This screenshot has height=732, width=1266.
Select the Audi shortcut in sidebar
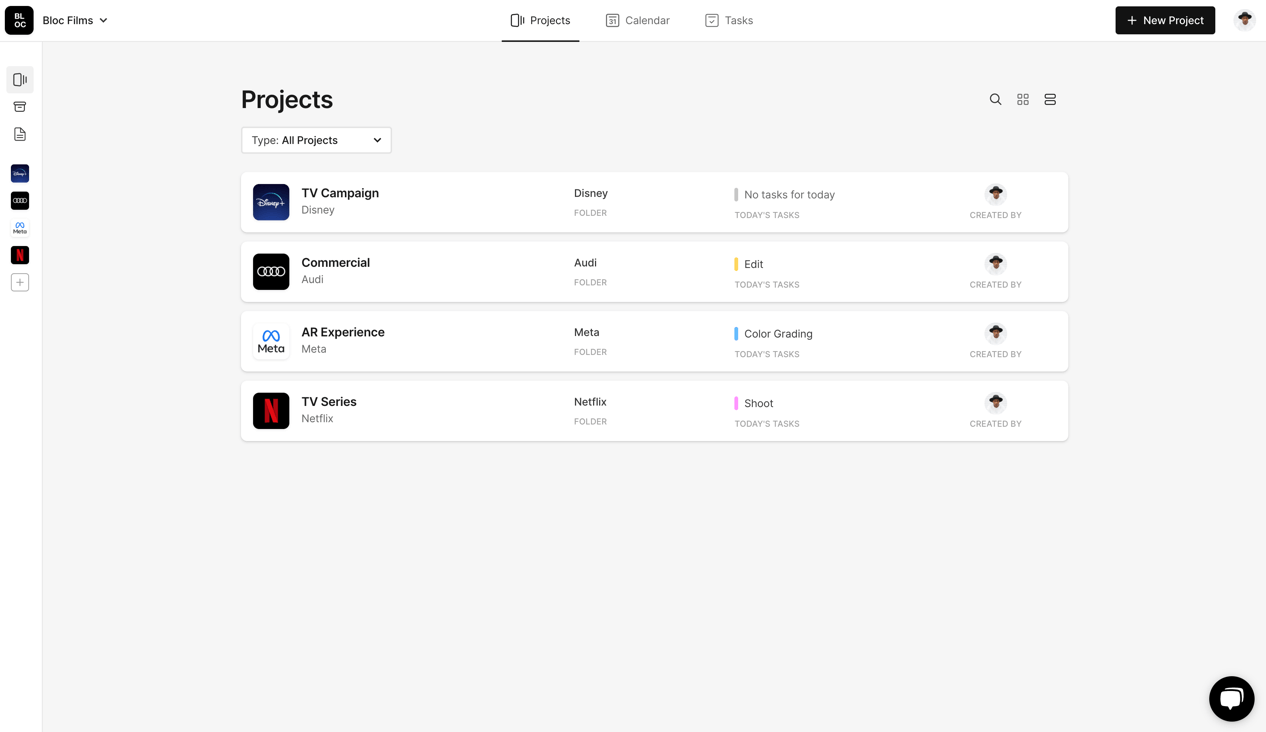click(x=20, y=201)
